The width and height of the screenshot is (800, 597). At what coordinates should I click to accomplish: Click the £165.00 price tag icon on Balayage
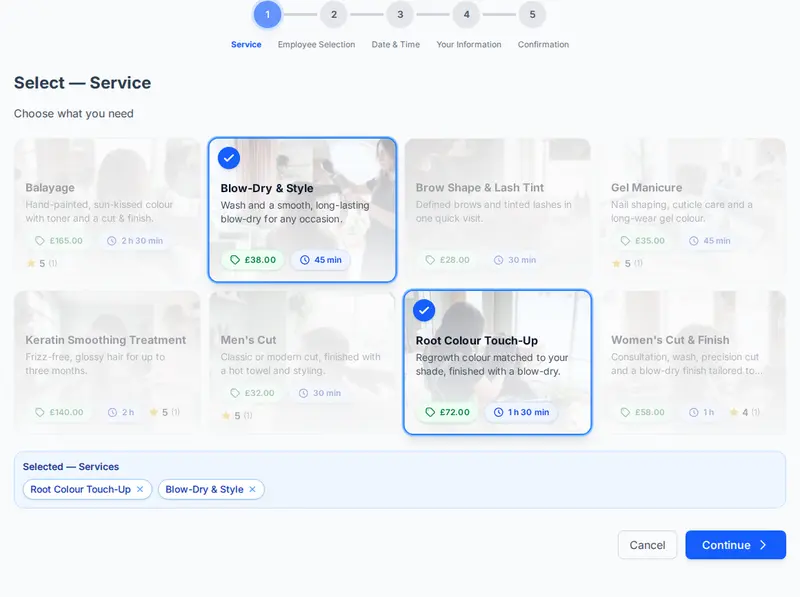[x=40, y=240]
